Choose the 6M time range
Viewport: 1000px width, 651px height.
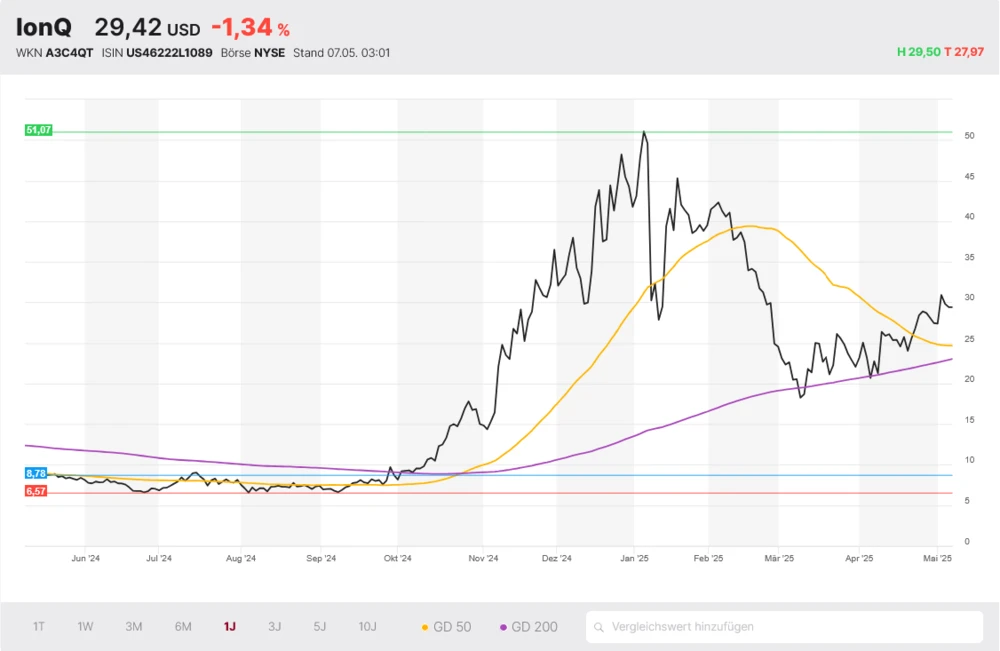click(x=183, y=627)
